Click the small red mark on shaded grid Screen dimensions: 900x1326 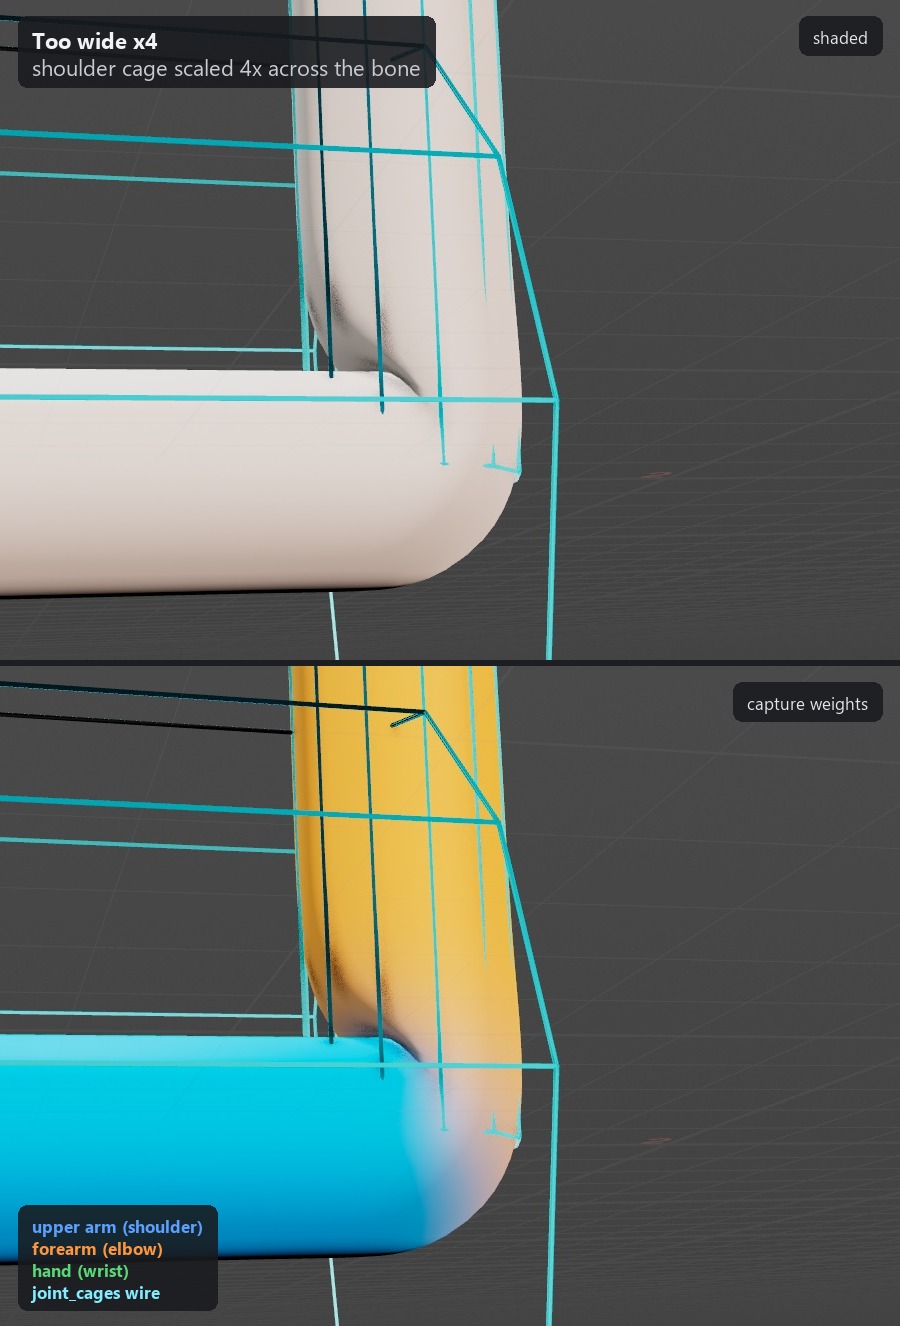pos(656,475)
